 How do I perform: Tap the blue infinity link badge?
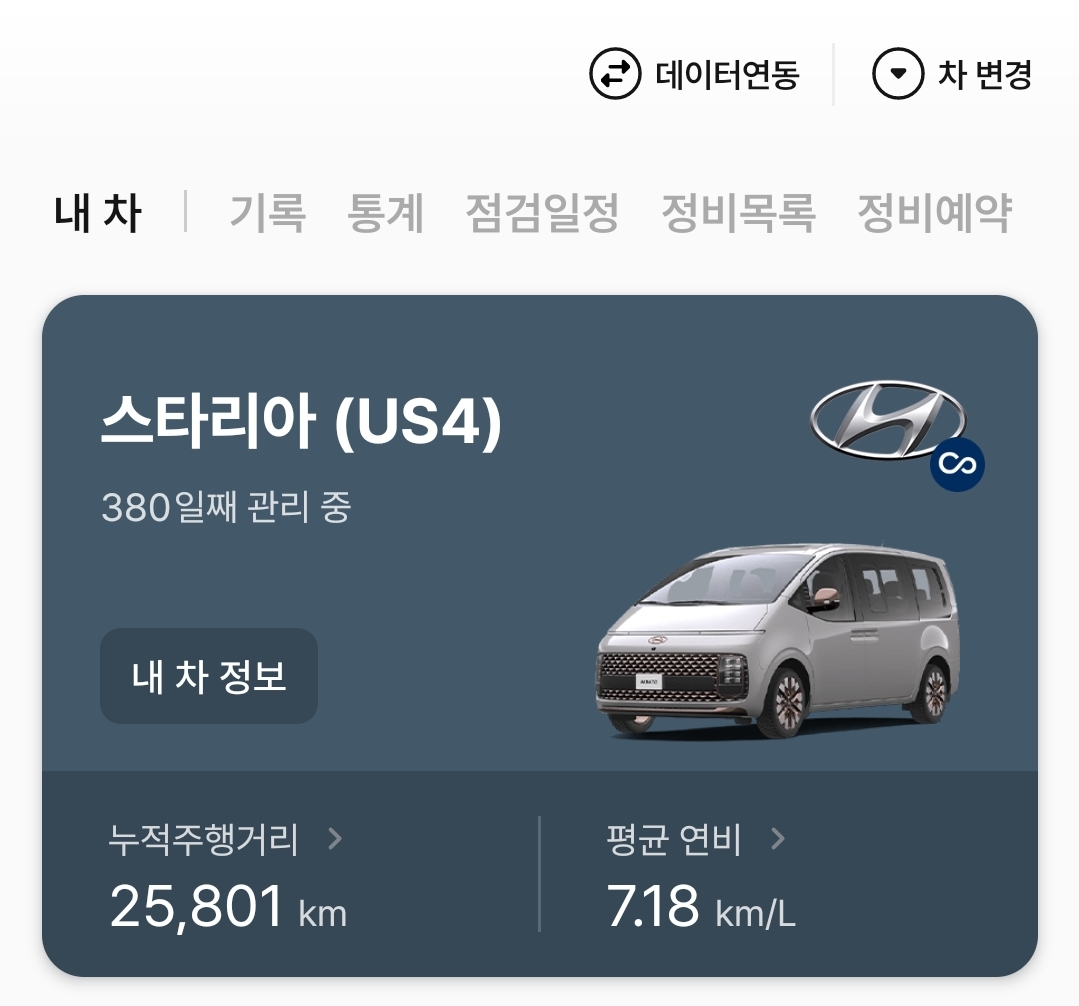coord(957,464)
